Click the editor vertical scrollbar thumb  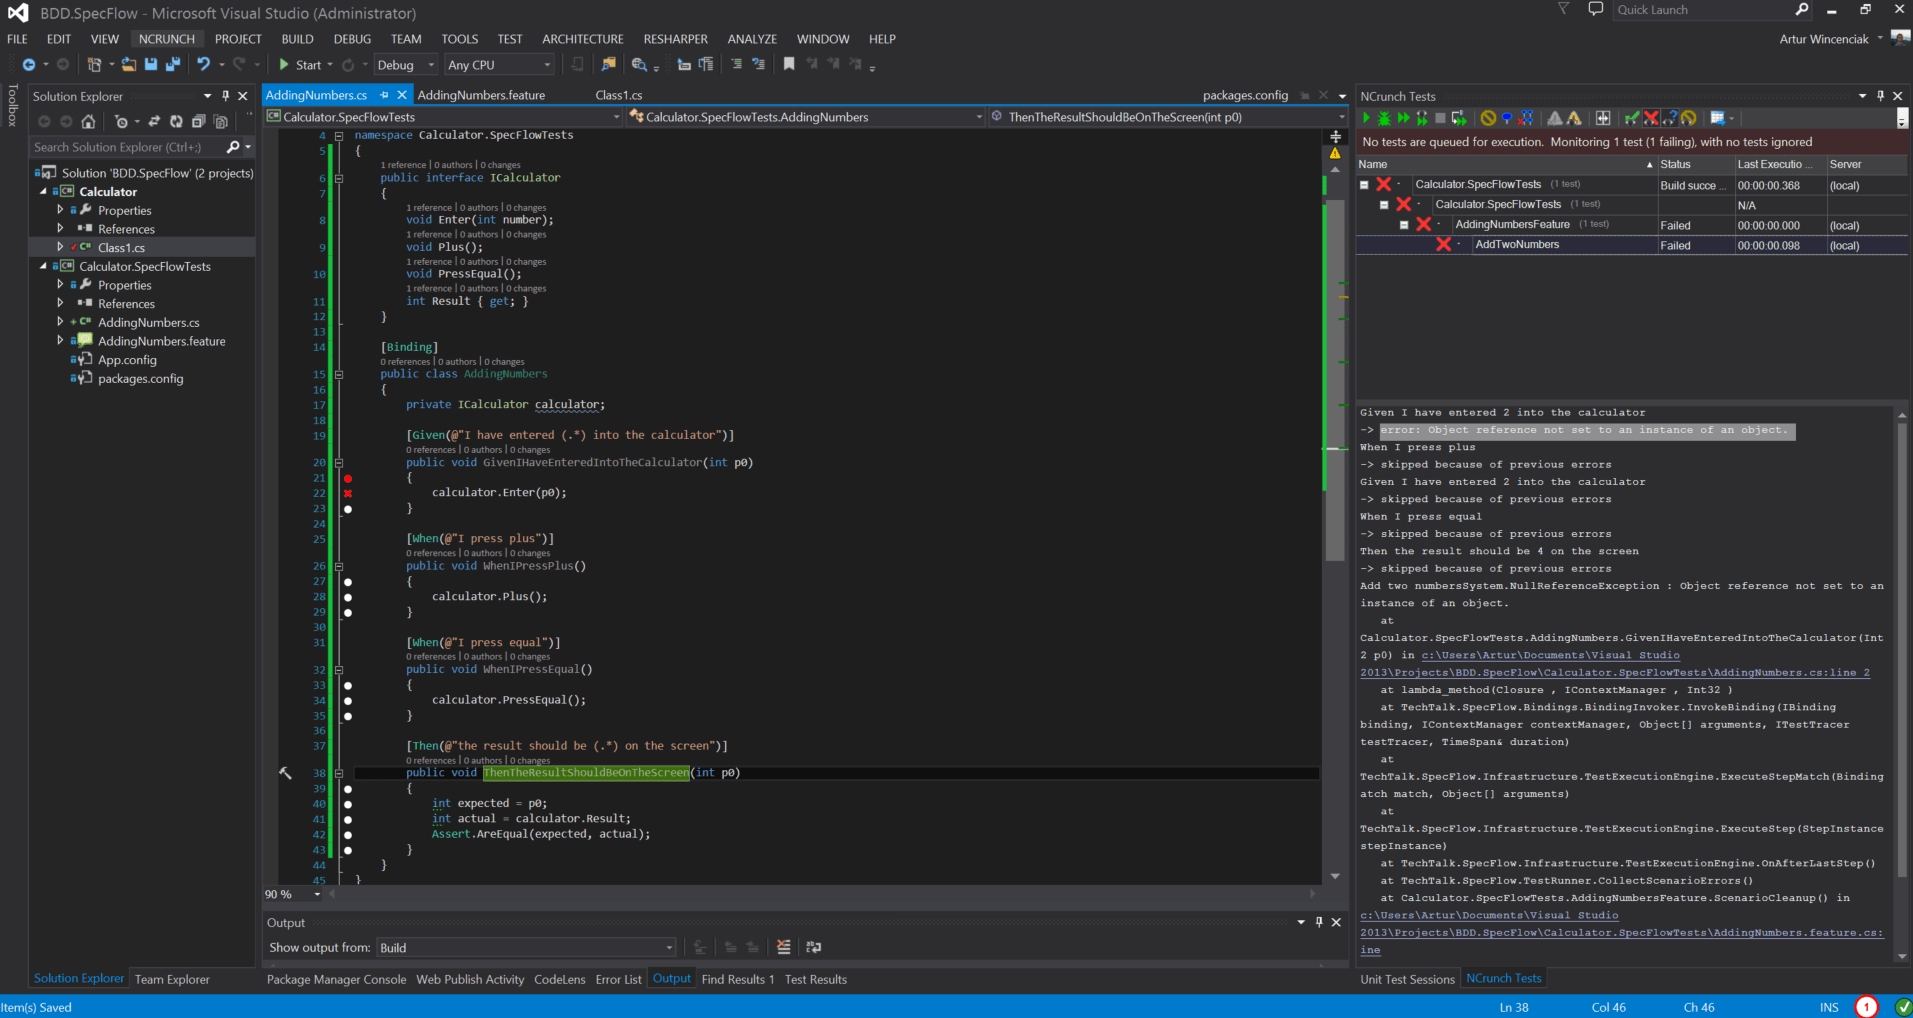[x=1335, y=380]
